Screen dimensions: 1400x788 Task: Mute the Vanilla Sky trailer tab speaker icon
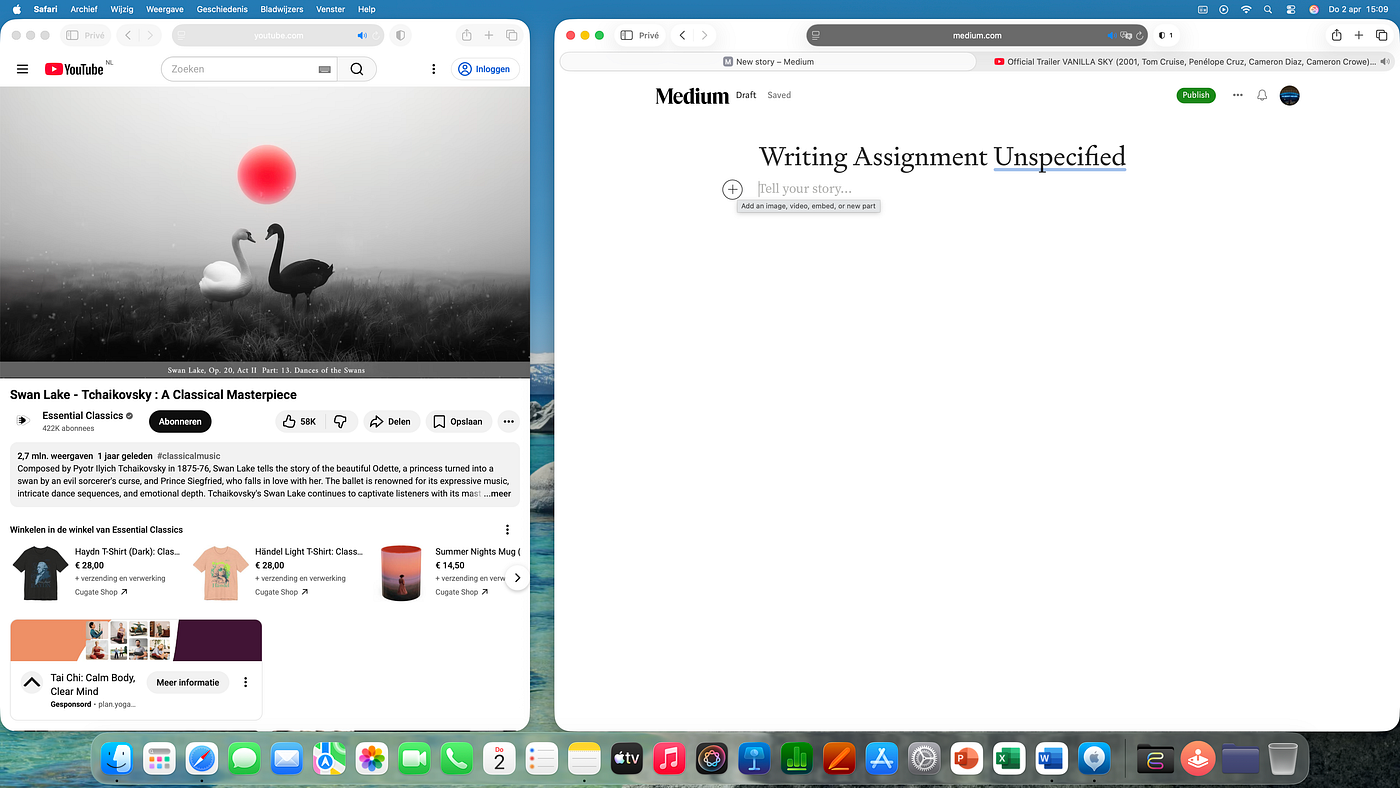point(1384,62)
